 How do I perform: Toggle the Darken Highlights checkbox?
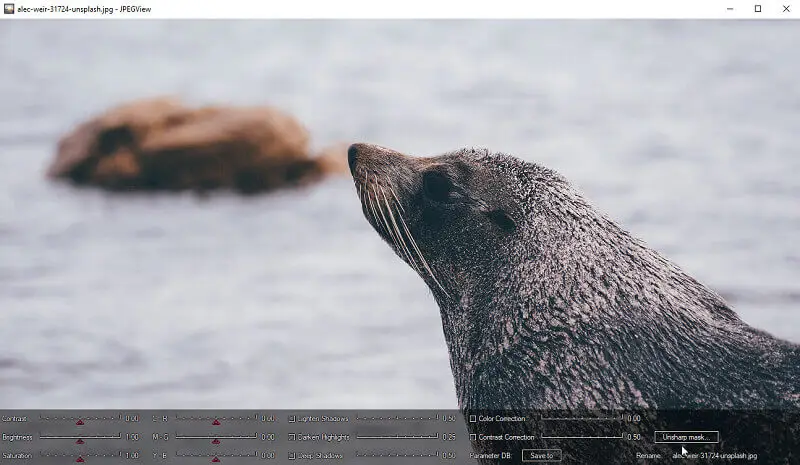291,437
